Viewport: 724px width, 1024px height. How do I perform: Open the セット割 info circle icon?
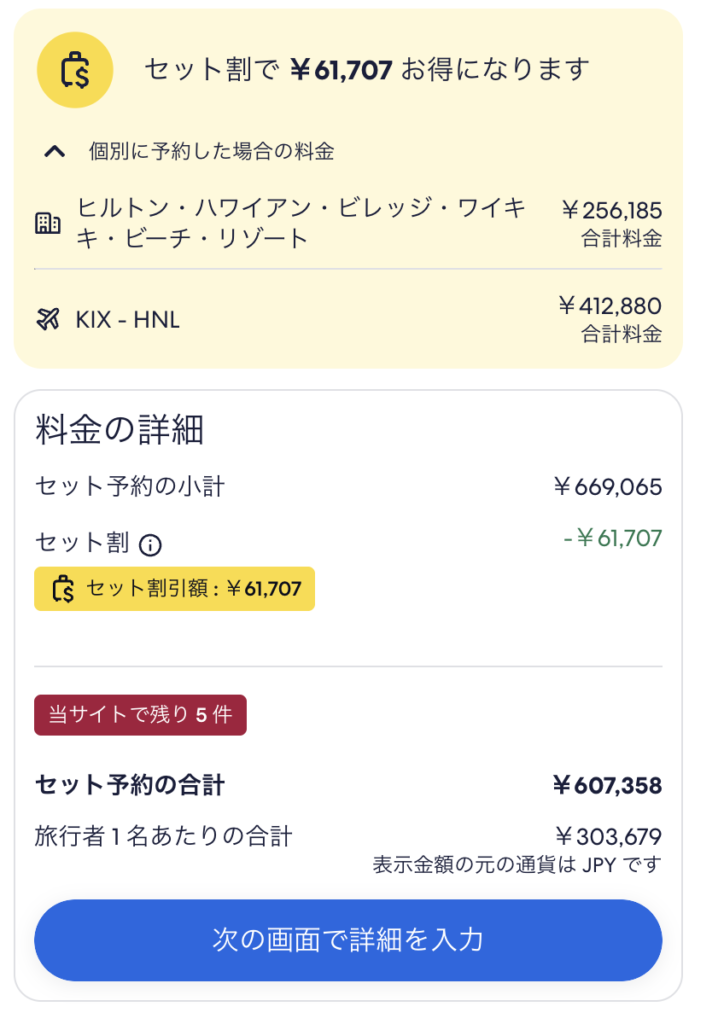[150, 544]
